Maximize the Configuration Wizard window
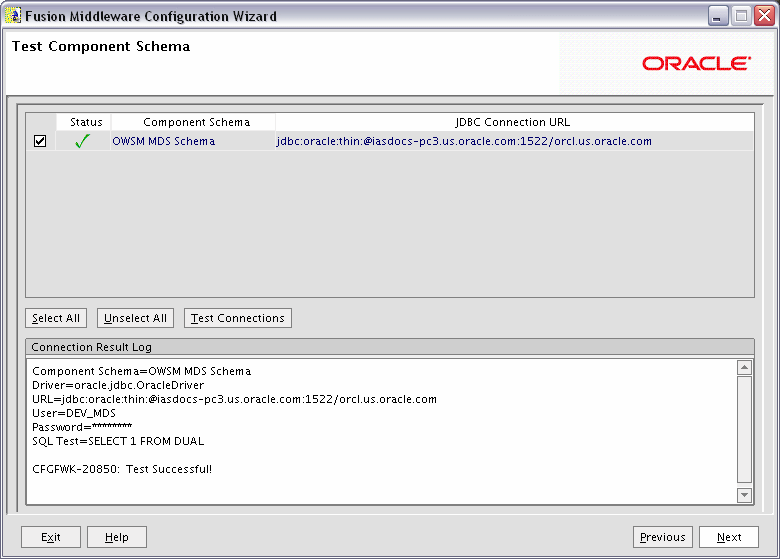Image resolution: width=780 pixels, height=559 pixels. click(741, 16)
